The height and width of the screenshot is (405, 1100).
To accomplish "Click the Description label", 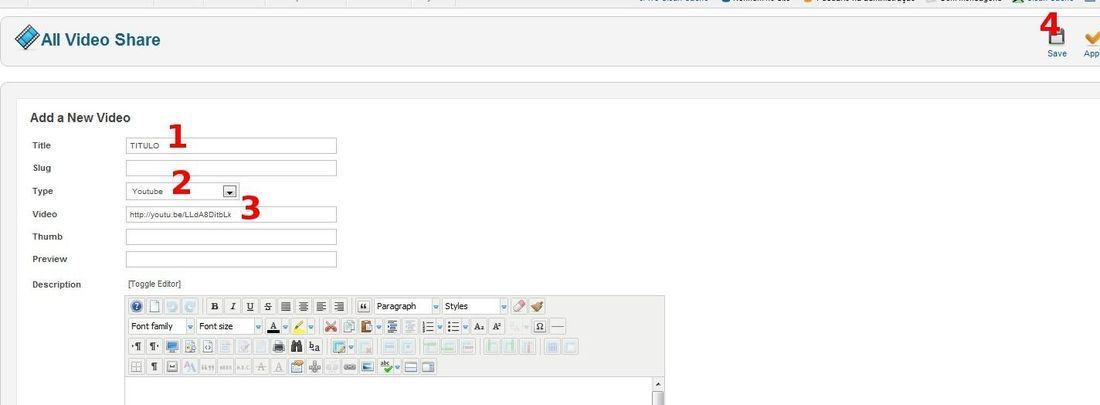I will [x=57, y=284].
